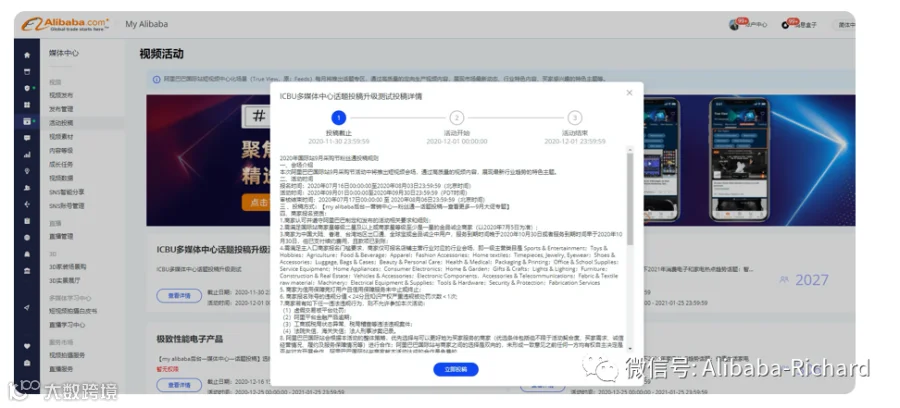Open the bag icon at sidebar bottom
The image size is (900, 408).
[27, 363]
